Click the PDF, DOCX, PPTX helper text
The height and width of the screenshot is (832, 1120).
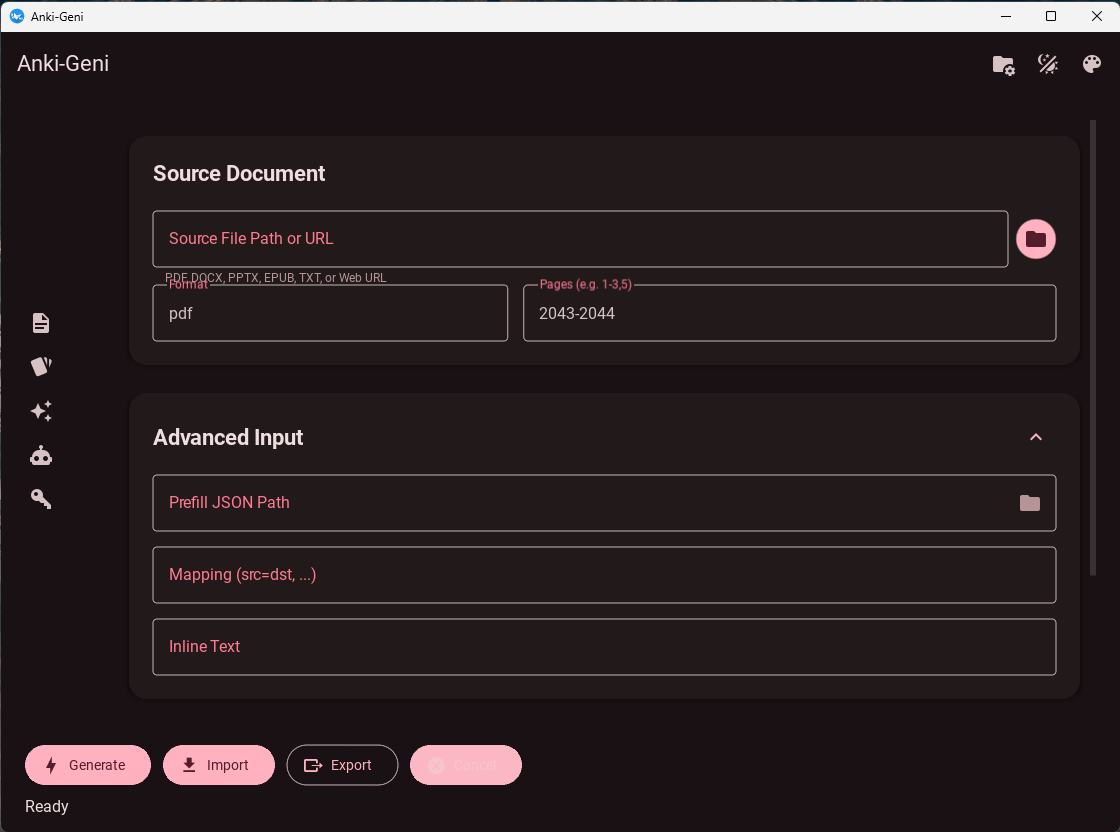(x=276, y=278)
